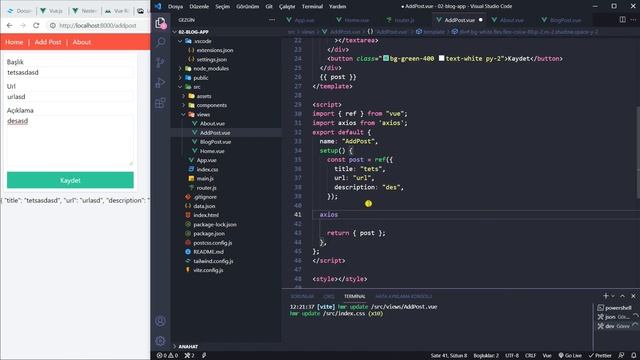The image size is (640, 360).
Task: Open the Manage gear icon
Action: pos(160,340)
